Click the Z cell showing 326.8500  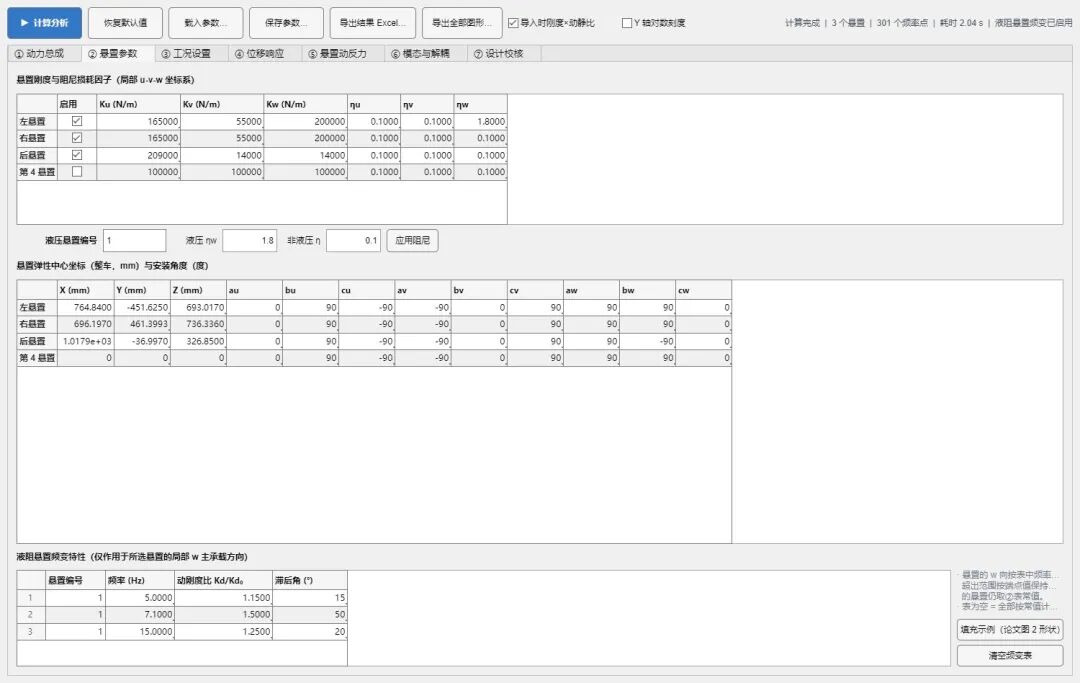(x=198, y=341)
